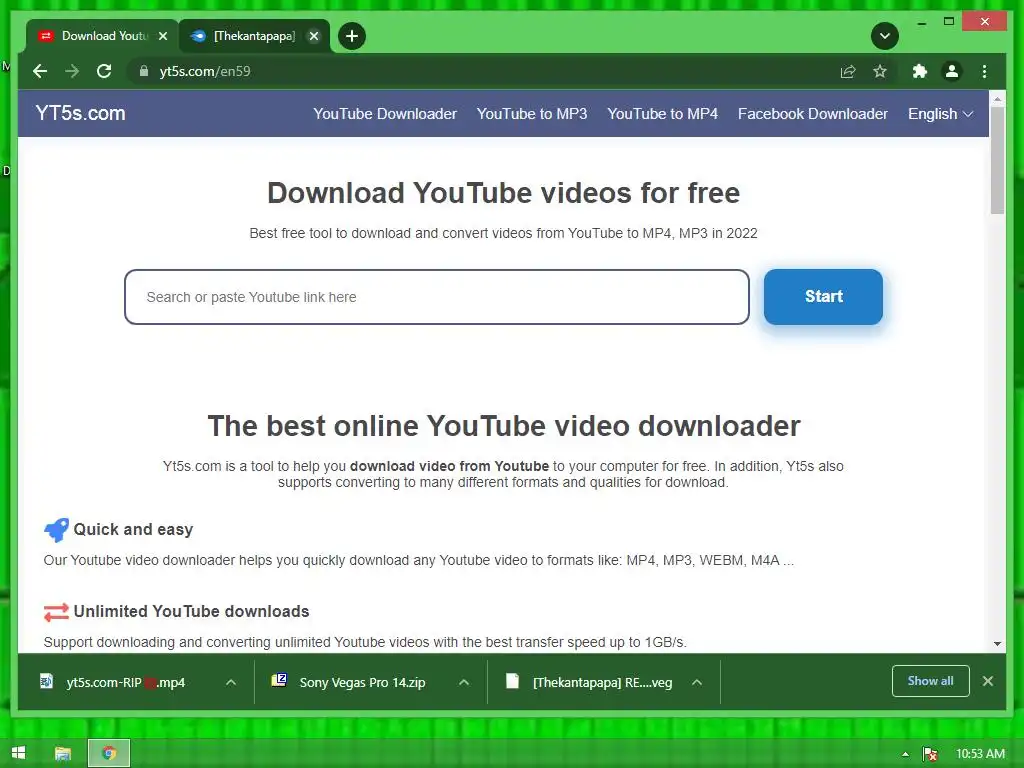
Task: Click the blue Start button
Action: 823,296
